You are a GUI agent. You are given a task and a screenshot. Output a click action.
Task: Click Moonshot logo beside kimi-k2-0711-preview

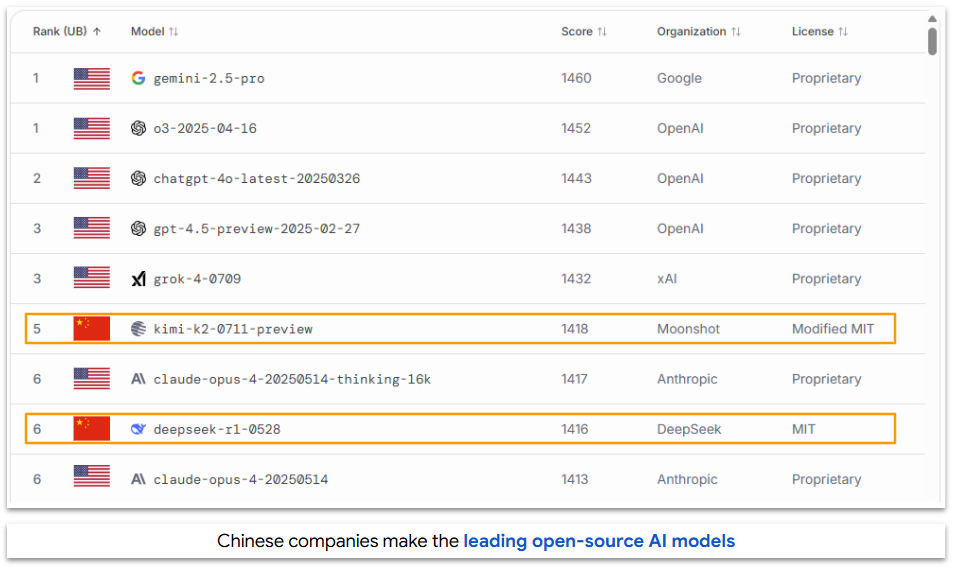tap(139, 329)
